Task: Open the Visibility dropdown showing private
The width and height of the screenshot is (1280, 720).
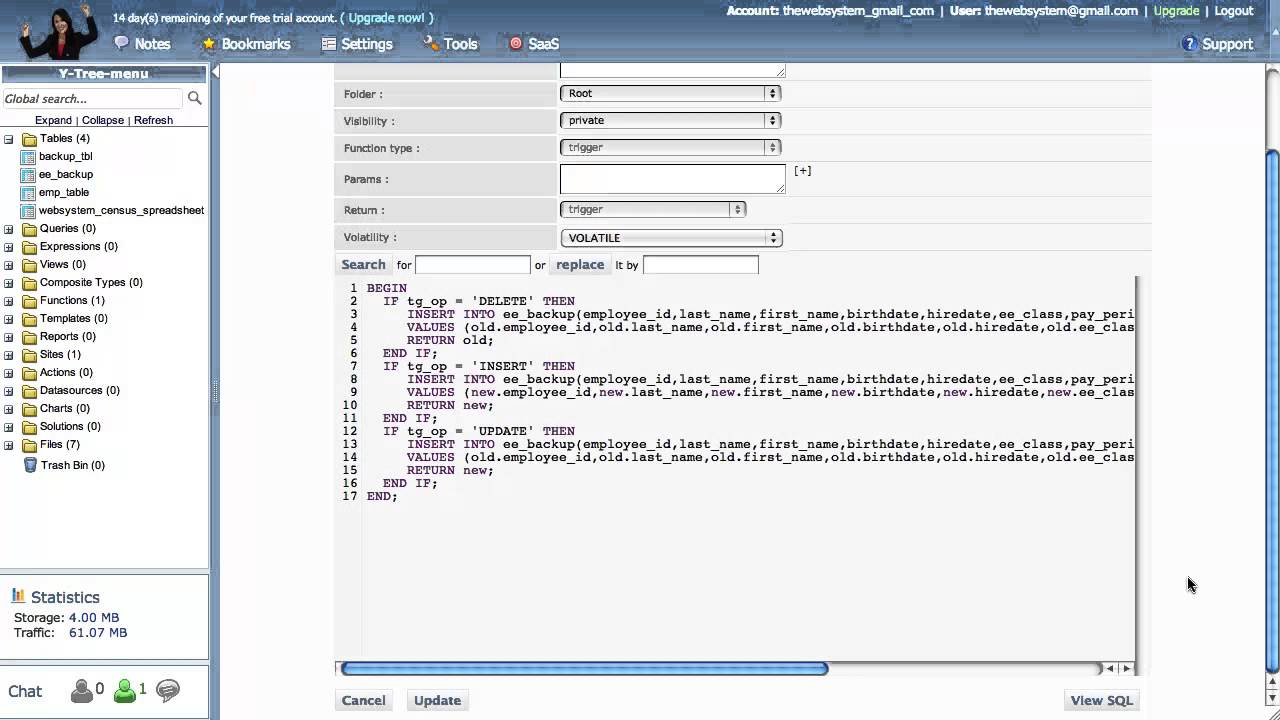Action: tap(670, 120)
